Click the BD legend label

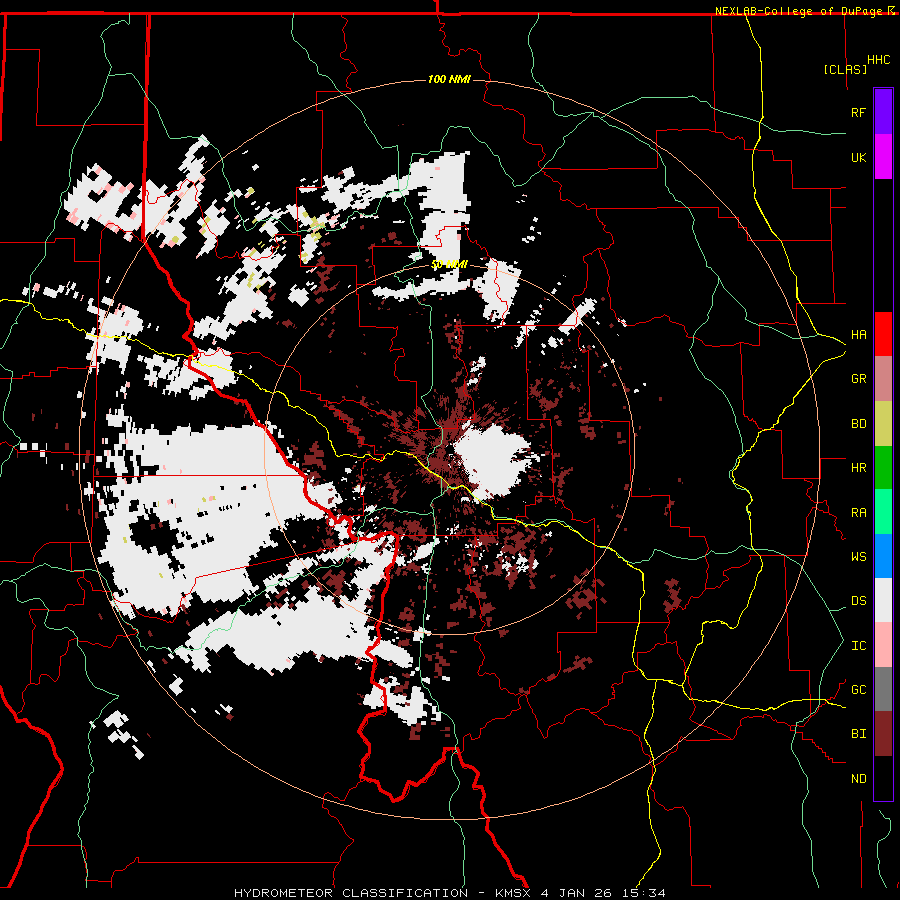pyautogui.click(x=858, y=424)
